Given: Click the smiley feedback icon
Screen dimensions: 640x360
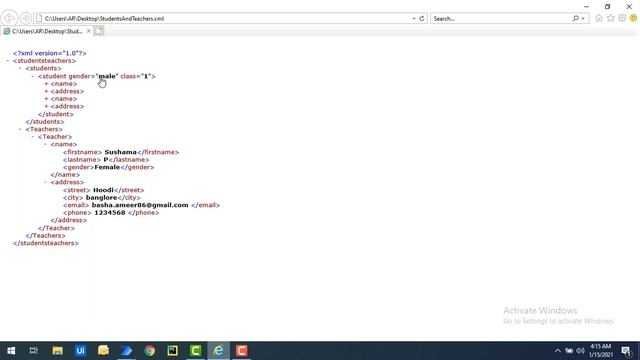Looking at the screenshot, I should point(633,18).
